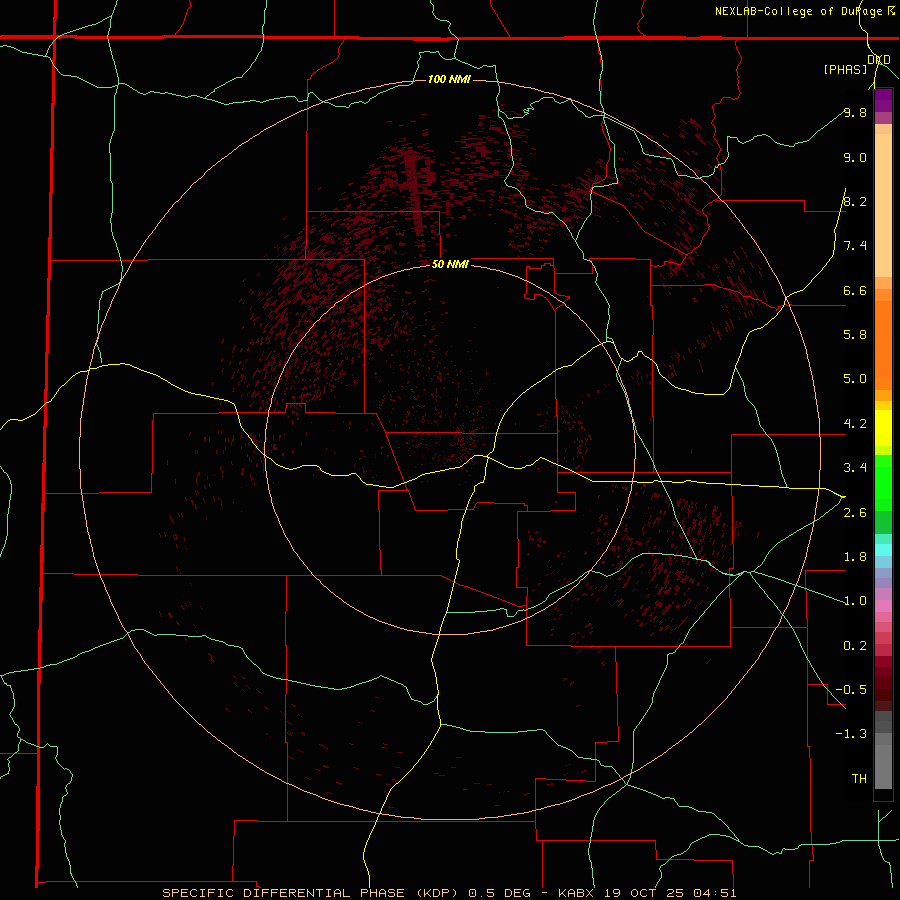Viewport: 900px width, 900px height.
Task: Click the 9.0 legend value
Action: (855, 157)
